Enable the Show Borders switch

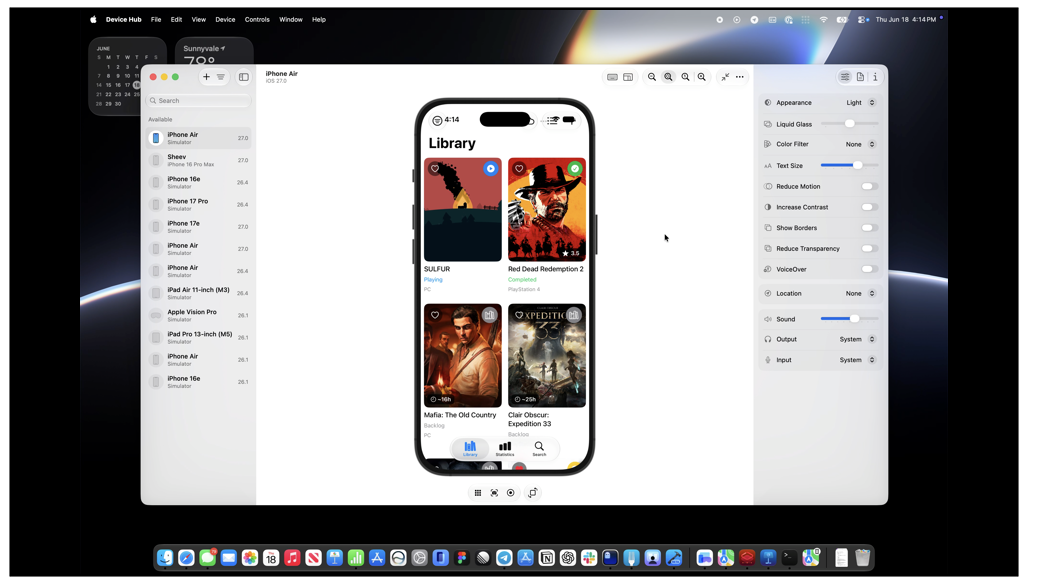pyautogui.click(x=869, y=228)
